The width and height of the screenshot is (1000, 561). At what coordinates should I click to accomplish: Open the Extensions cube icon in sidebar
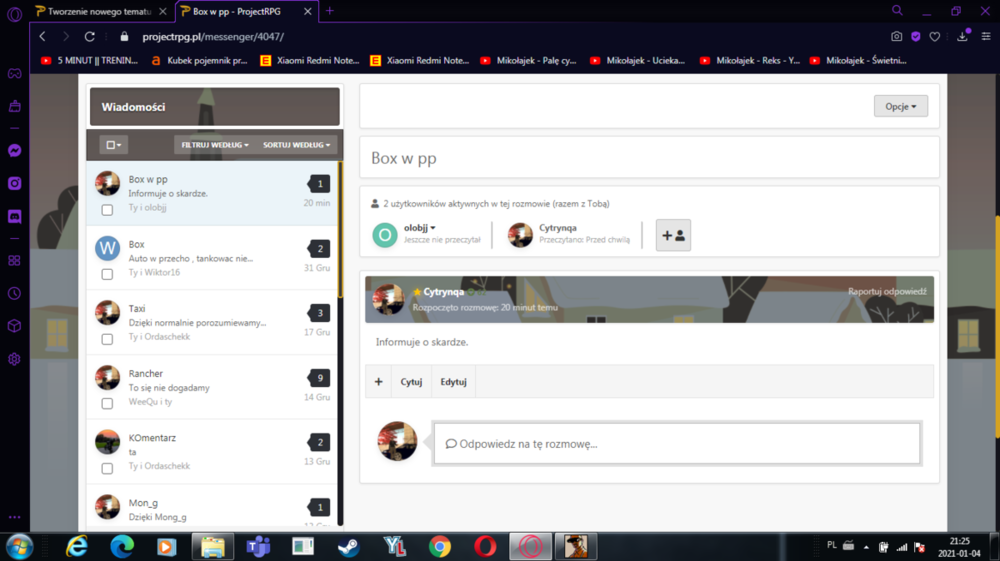point(15,326)
